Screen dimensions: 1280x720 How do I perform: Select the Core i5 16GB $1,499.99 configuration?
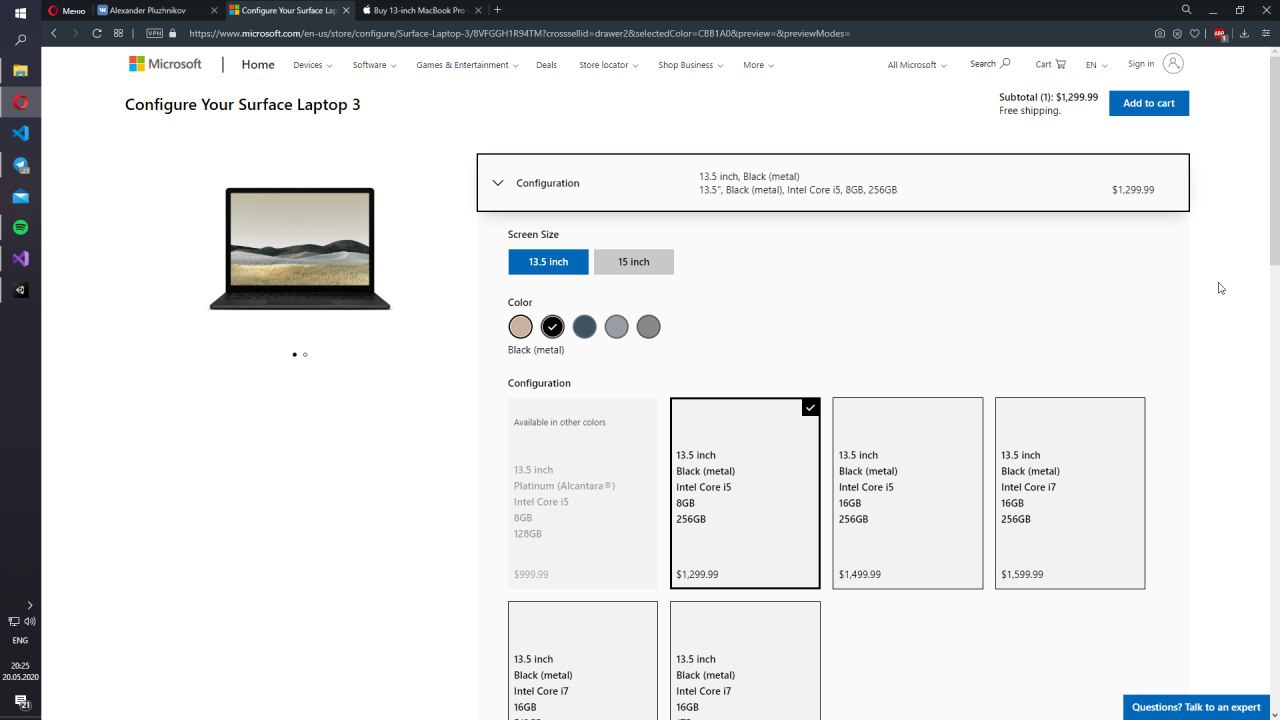coord(908,493)
